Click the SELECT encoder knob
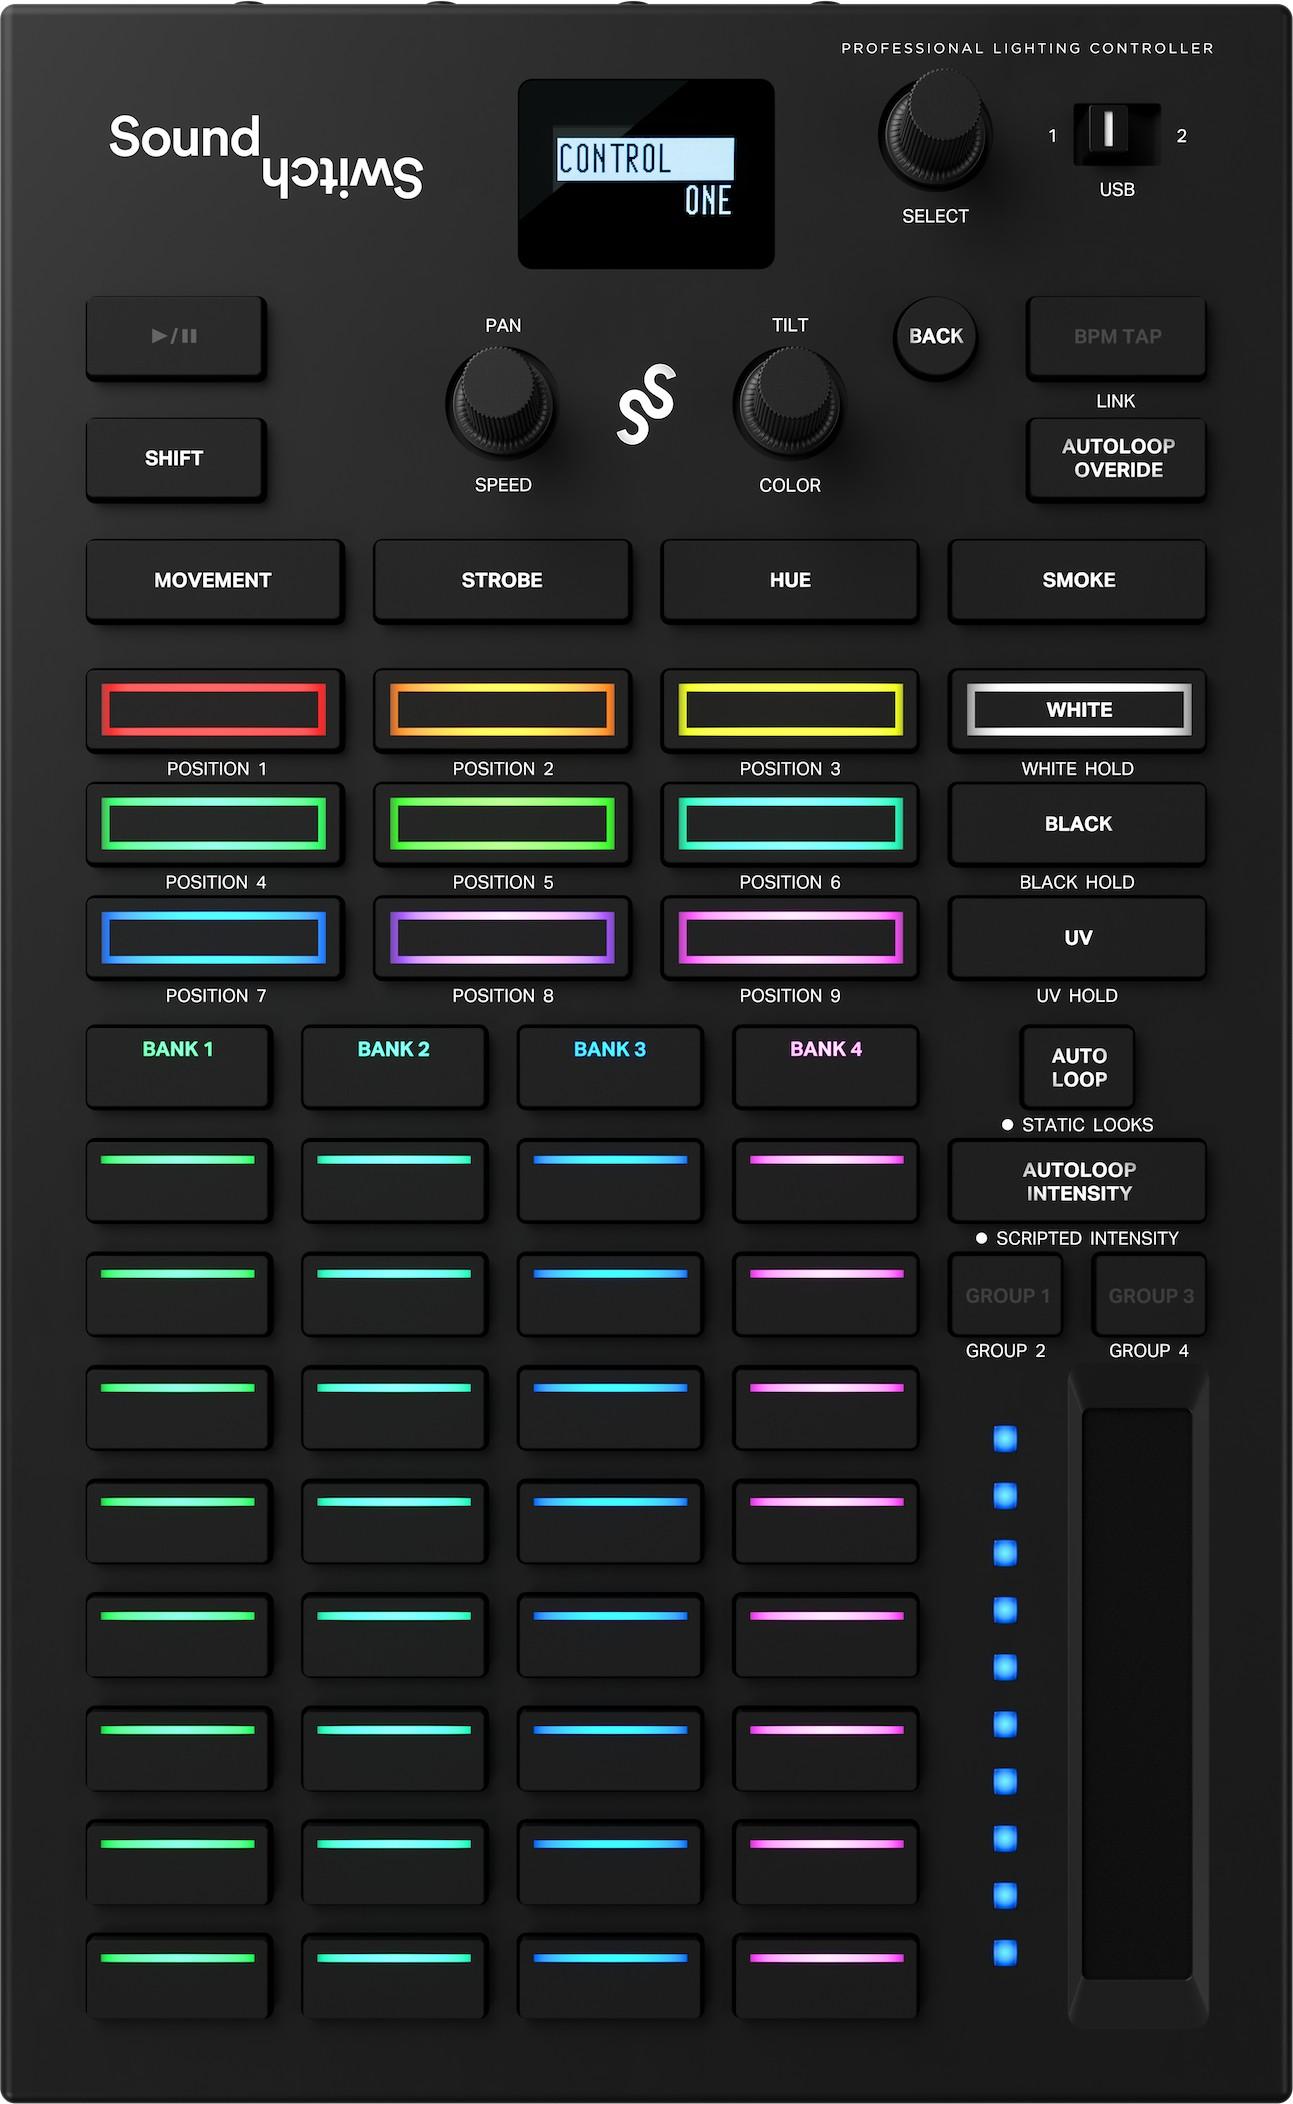The width and height of the screenshot is (1293, 2104). pos(935,131)
